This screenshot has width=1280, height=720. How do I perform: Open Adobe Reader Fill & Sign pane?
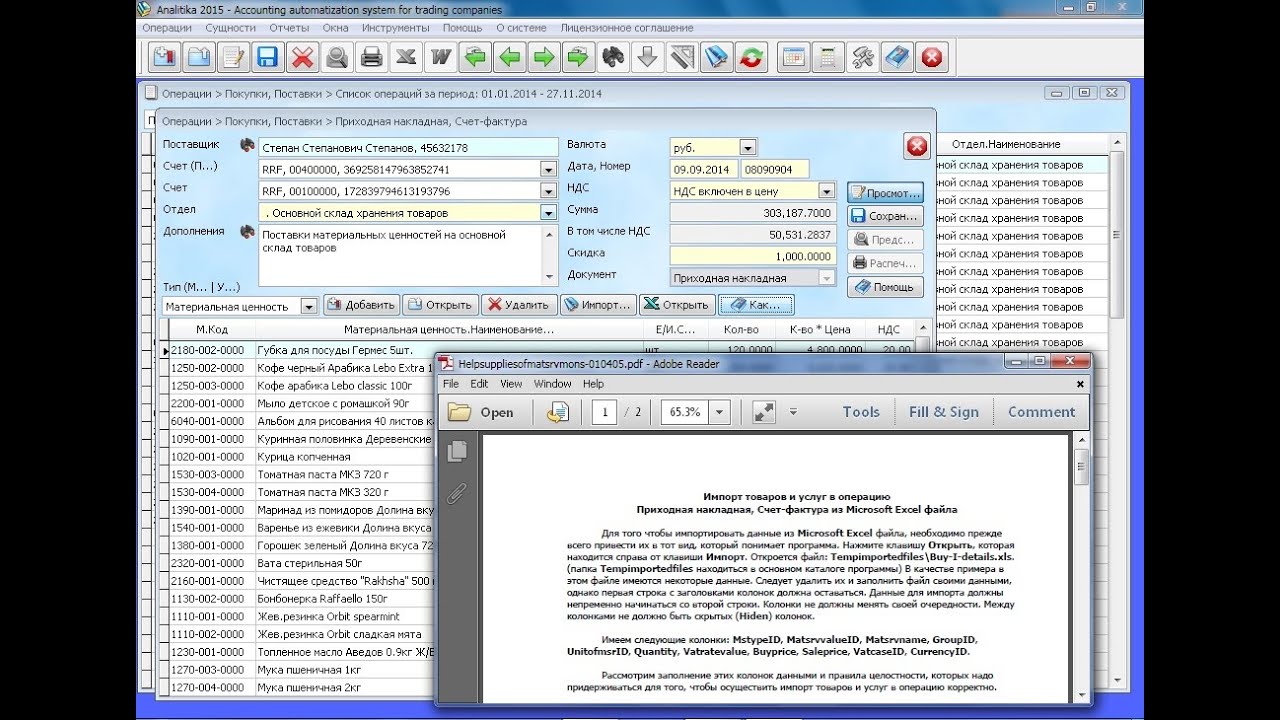pos(943,412)
